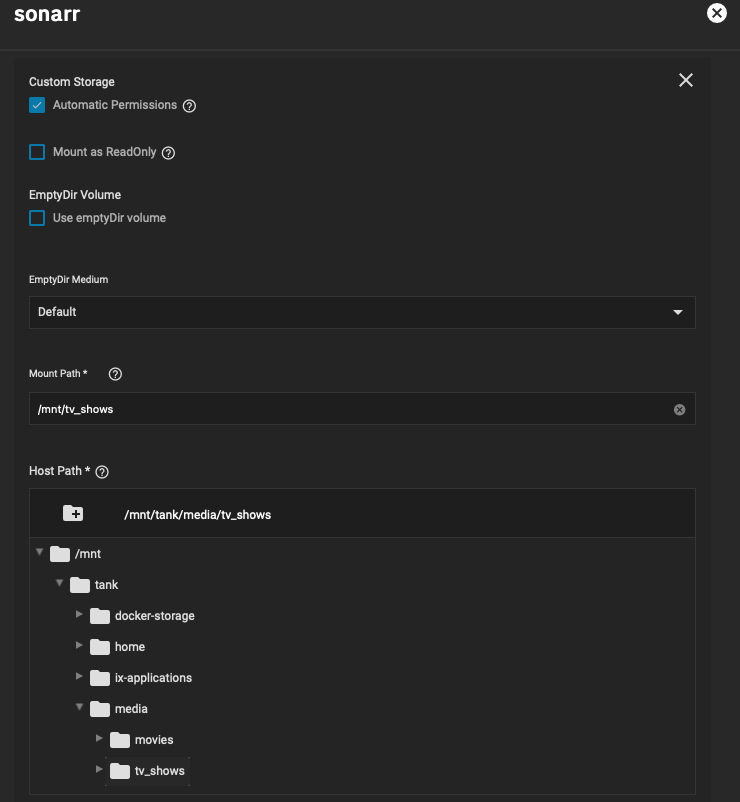Click help icon beside Mount as ReadOnly
Viewport: 740px width, 802px height.
click(168, 153)
